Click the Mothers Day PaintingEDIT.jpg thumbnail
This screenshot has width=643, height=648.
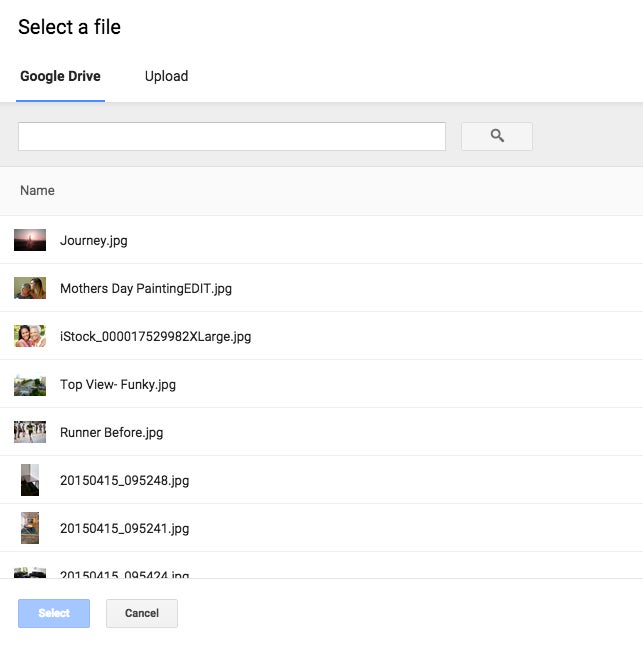point(30,288)
